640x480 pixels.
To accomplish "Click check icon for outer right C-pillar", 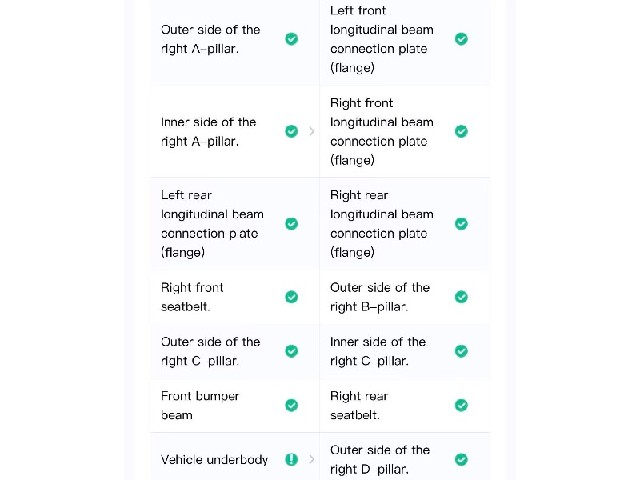I will (x=291, y=351).
